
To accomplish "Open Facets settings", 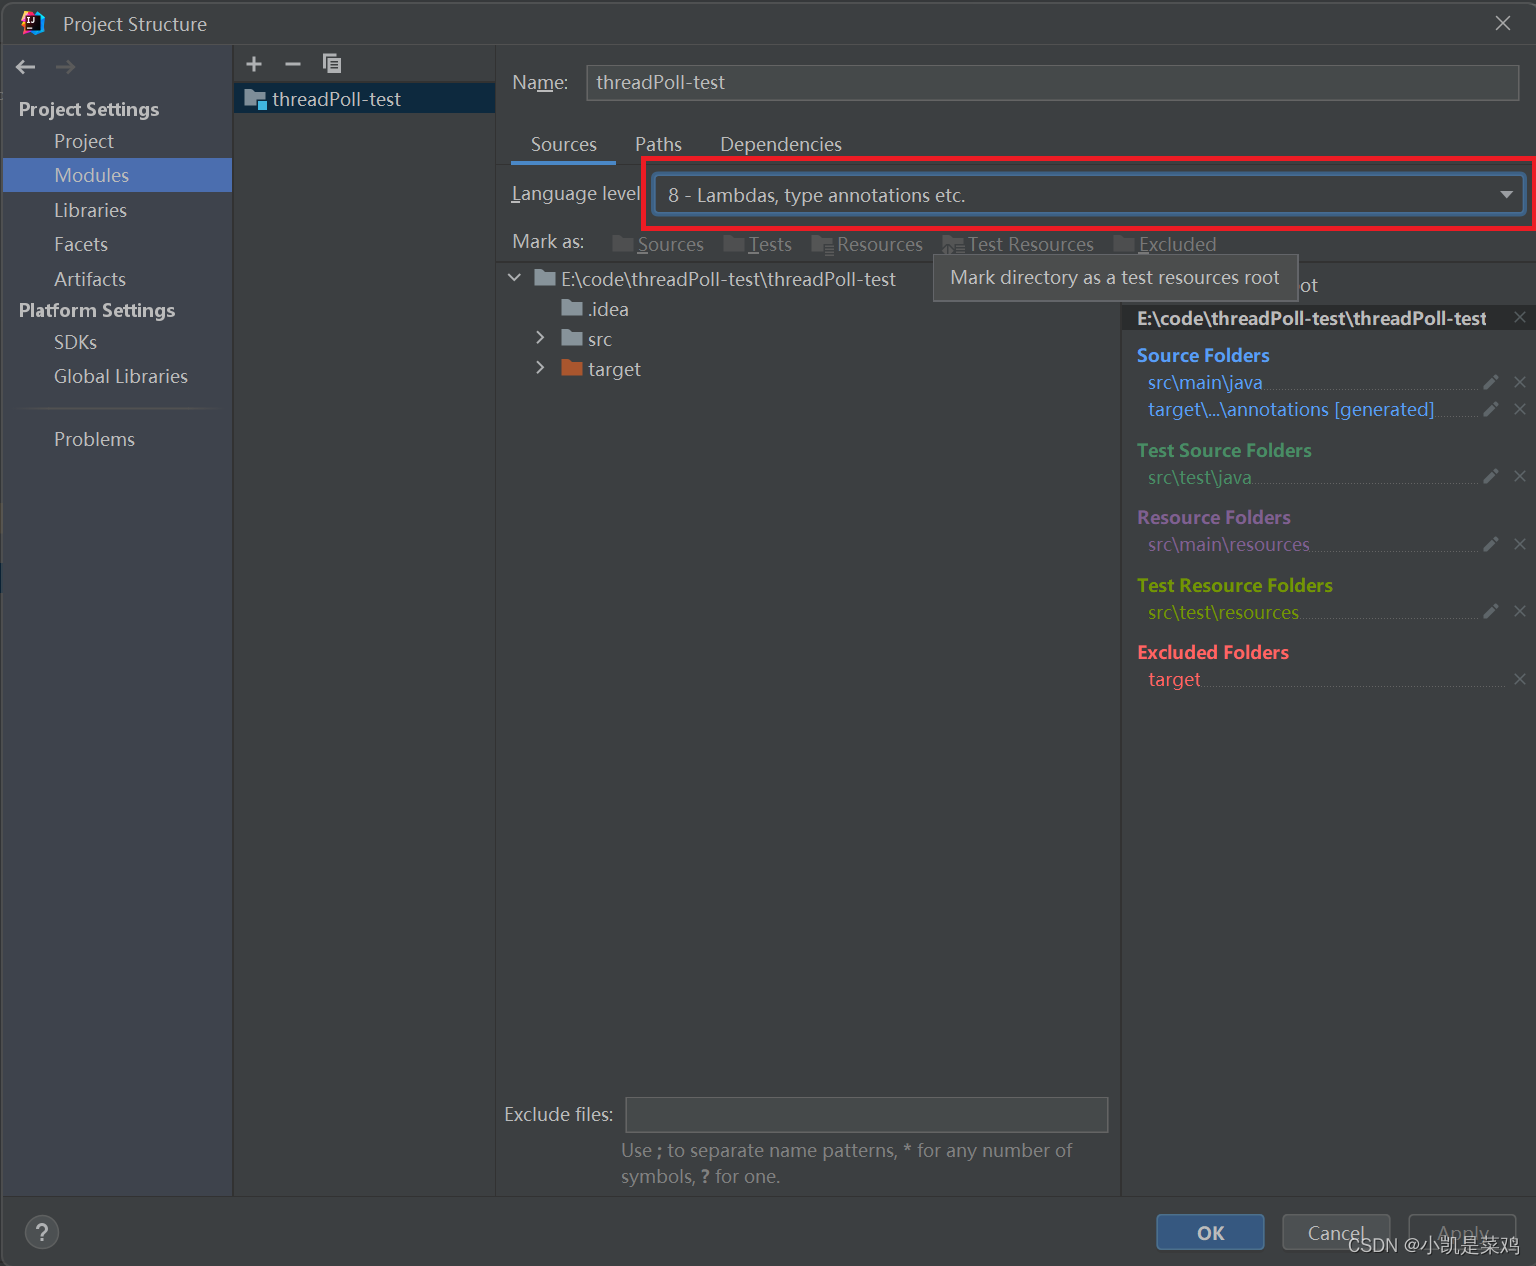I will tap(81, 244).
